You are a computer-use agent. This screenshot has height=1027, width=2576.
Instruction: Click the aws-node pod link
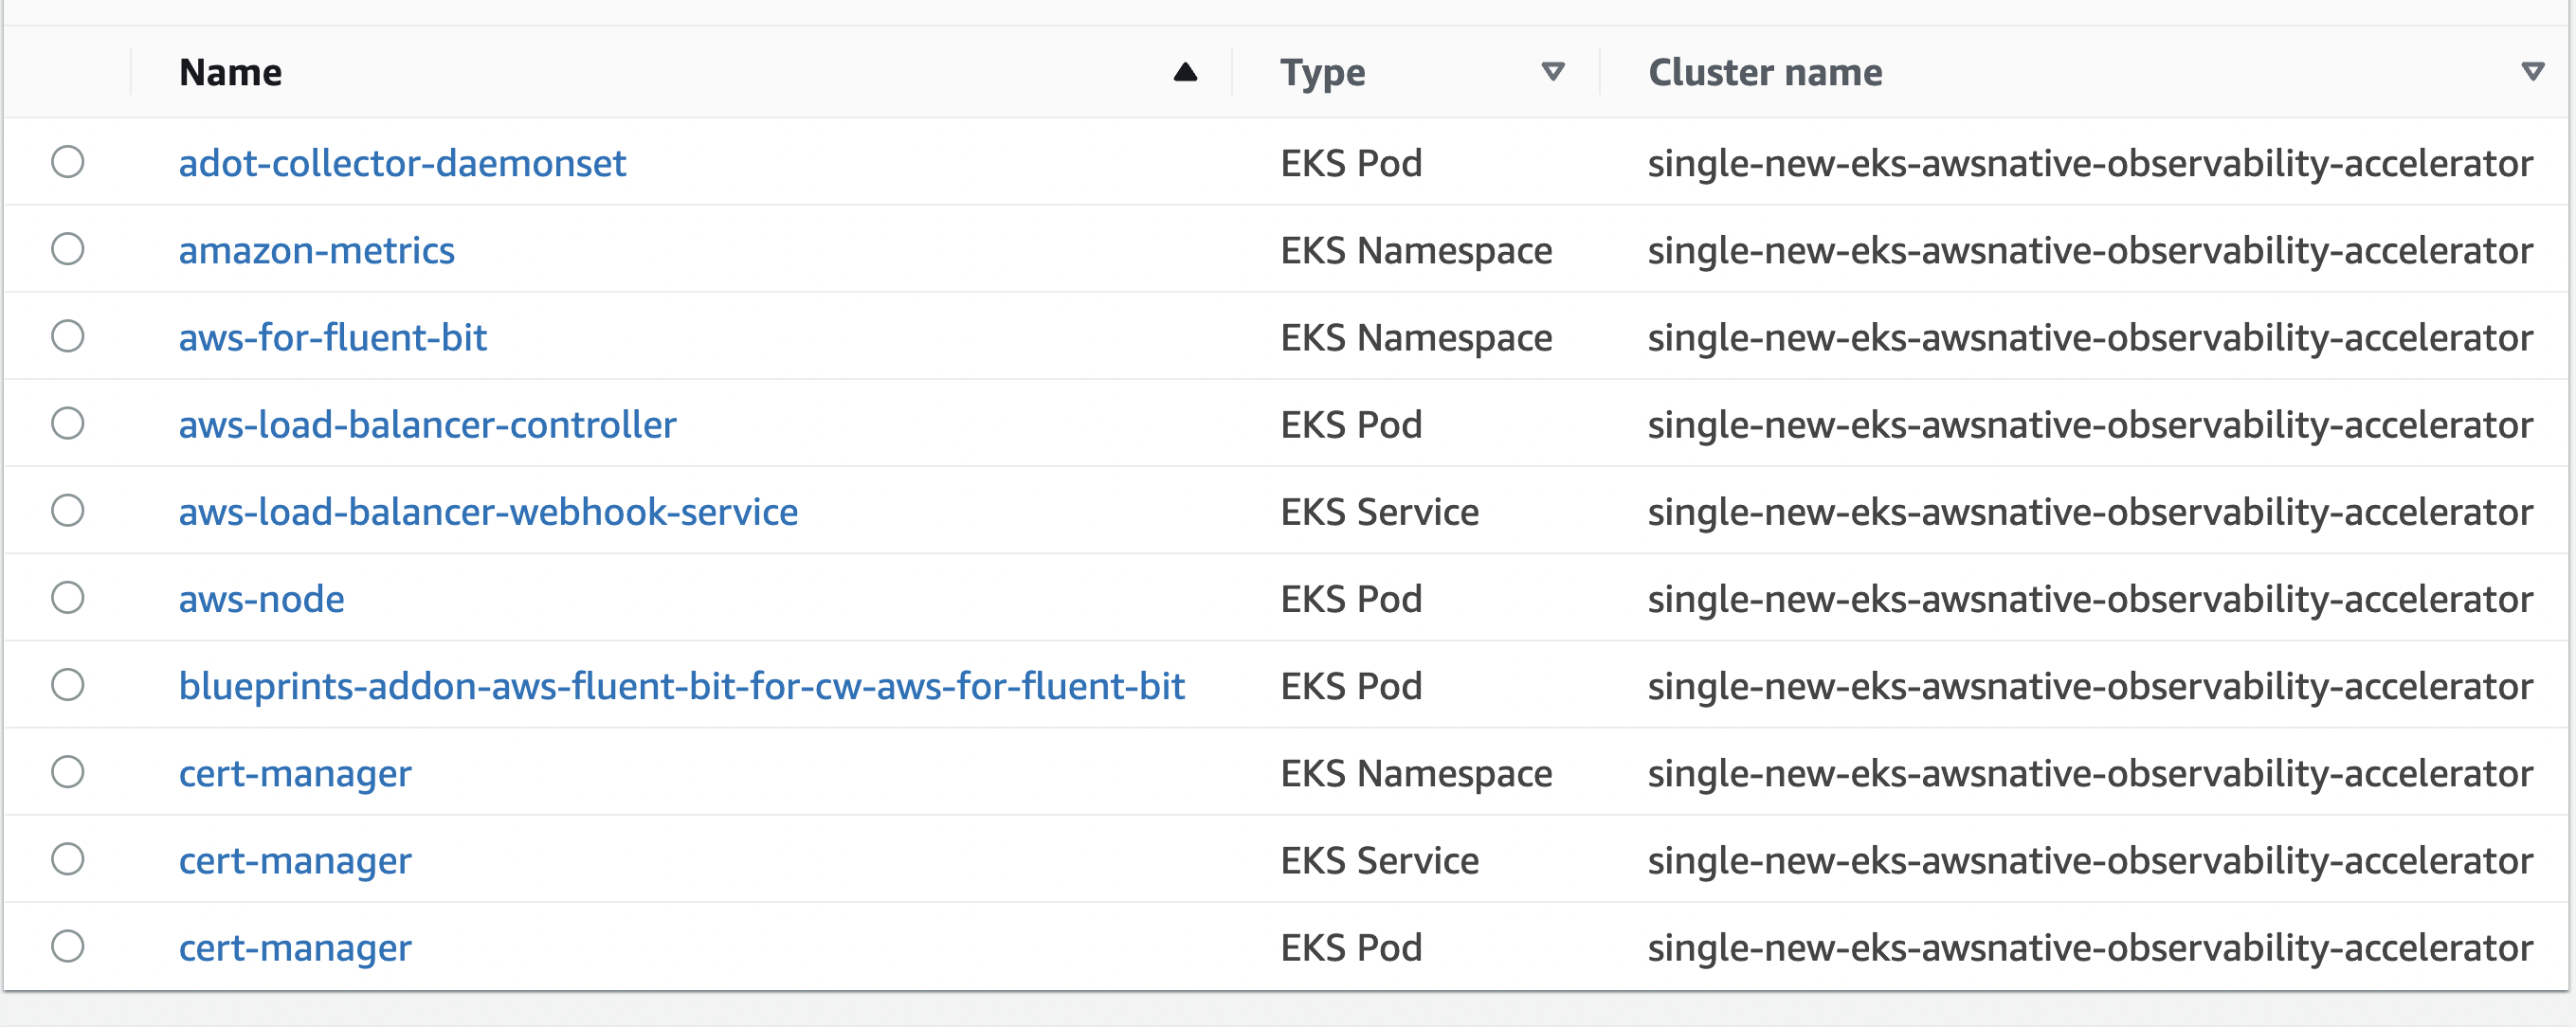(x=261, y=599)
